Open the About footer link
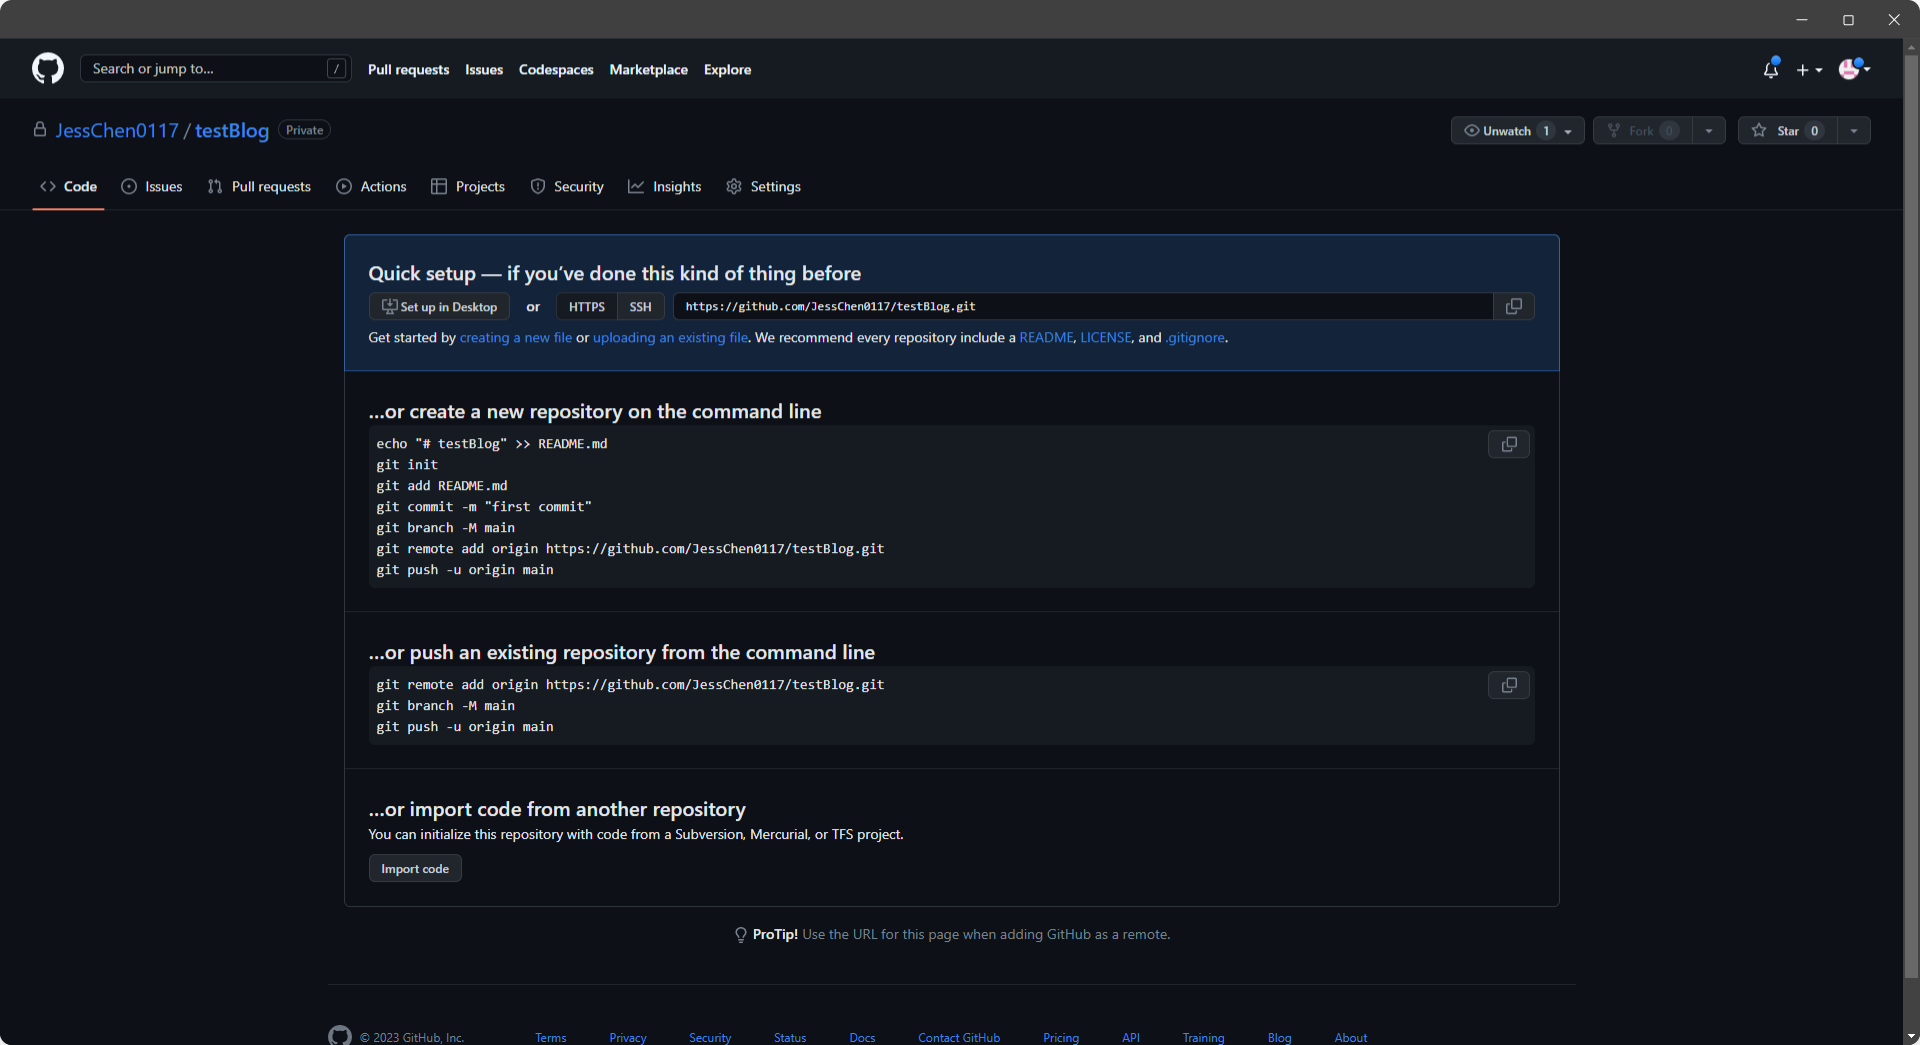 pyautogui.click(x=1351, y=1038)
